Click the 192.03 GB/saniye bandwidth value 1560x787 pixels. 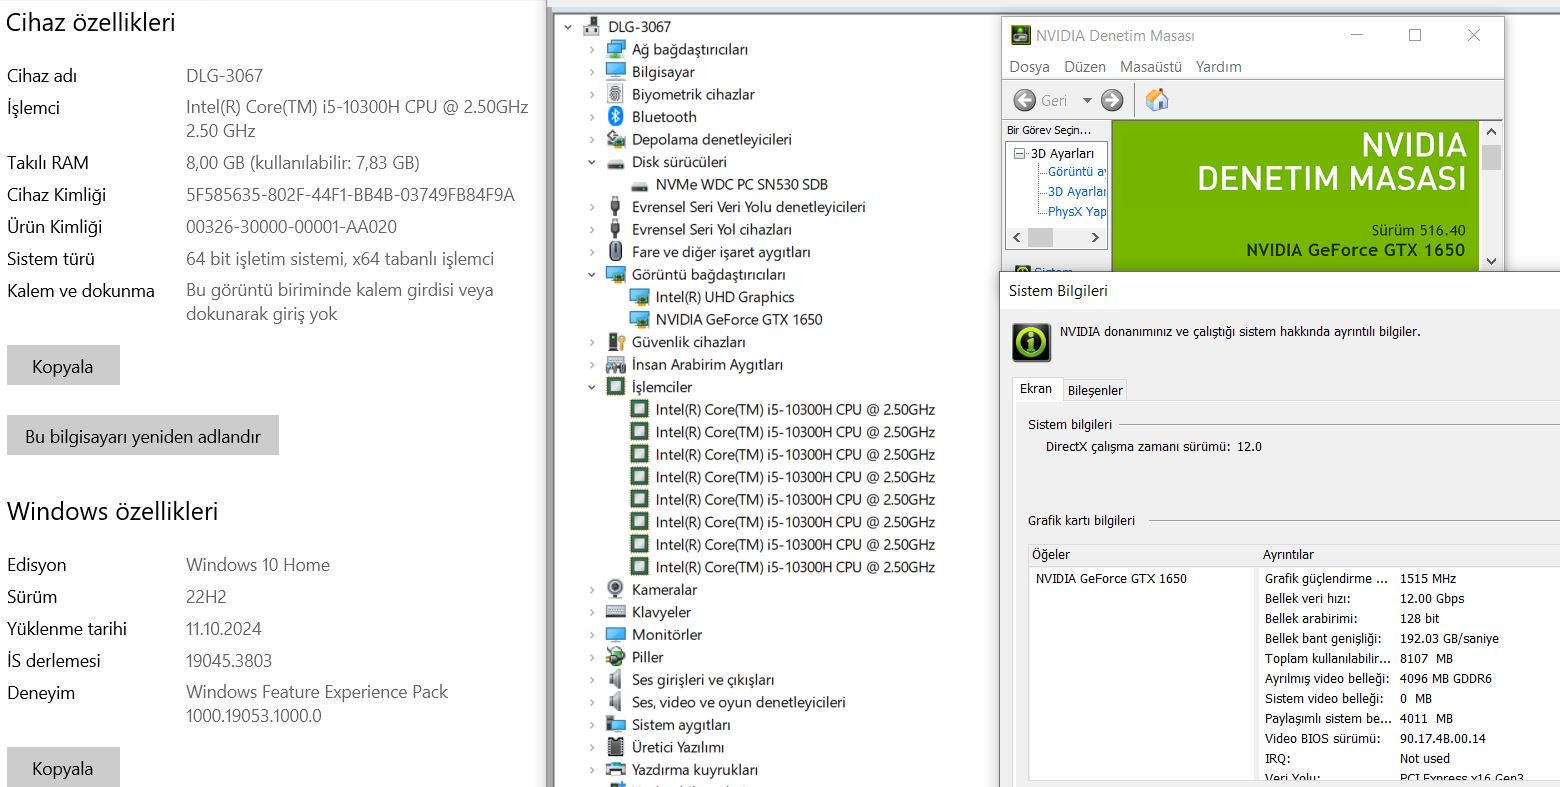pyautogui.click(x=1449, y=639)
